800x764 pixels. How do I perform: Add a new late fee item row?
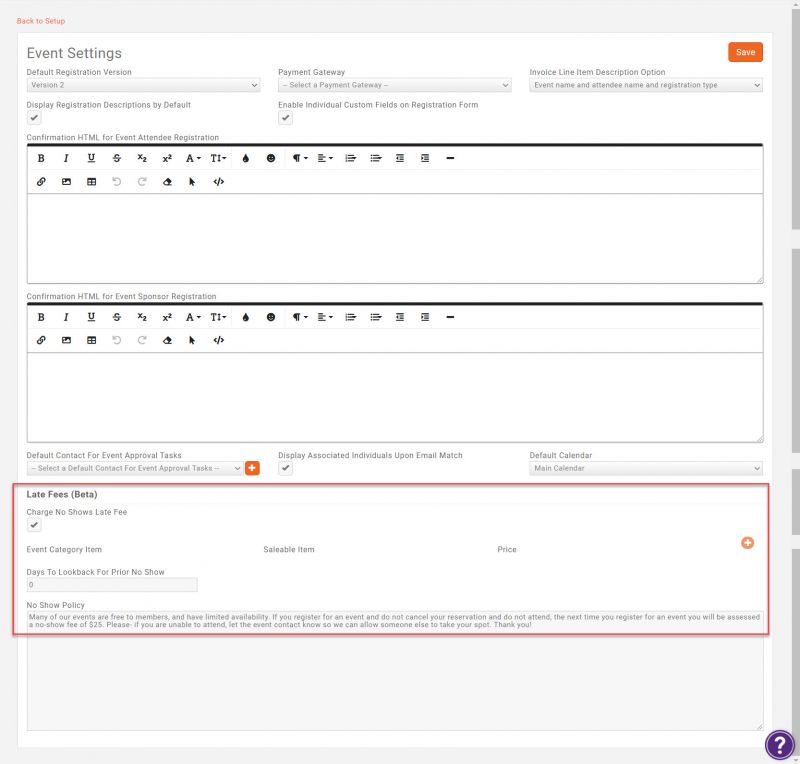coord(747,543)
